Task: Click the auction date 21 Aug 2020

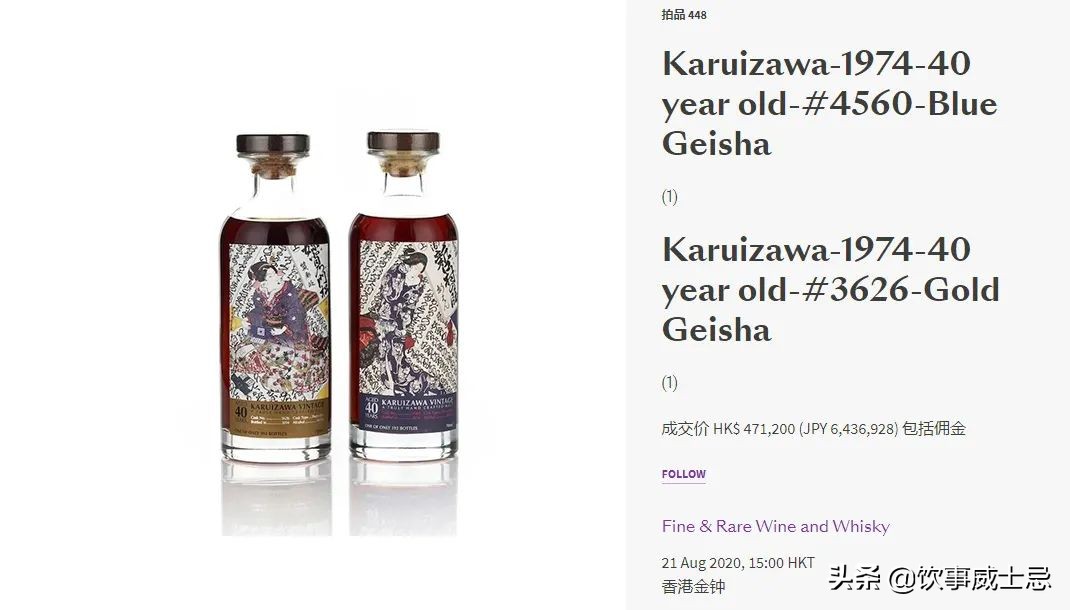Action: [x=701, y=563]
